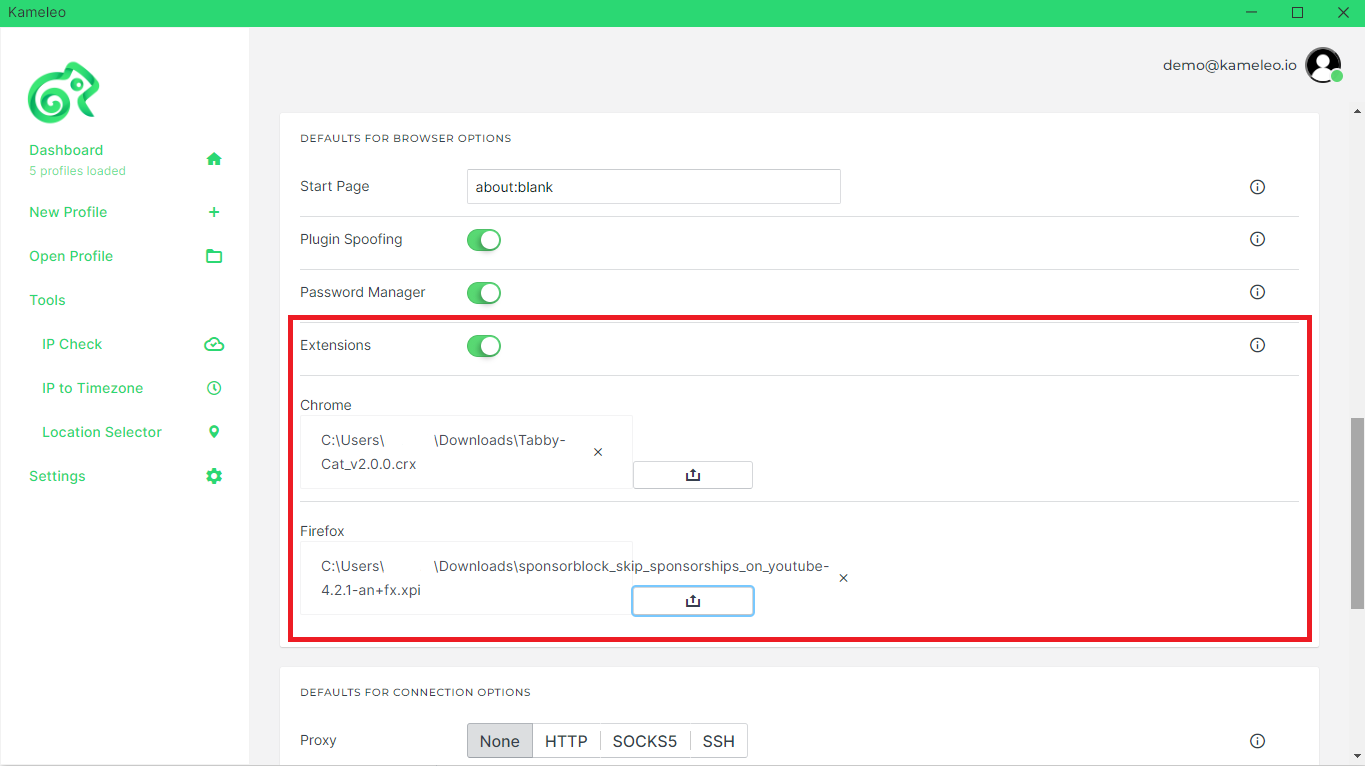The width and height of the screenshot is (1365, 766).
Task: Open the IP Check tool
Action: coord(72,344)
